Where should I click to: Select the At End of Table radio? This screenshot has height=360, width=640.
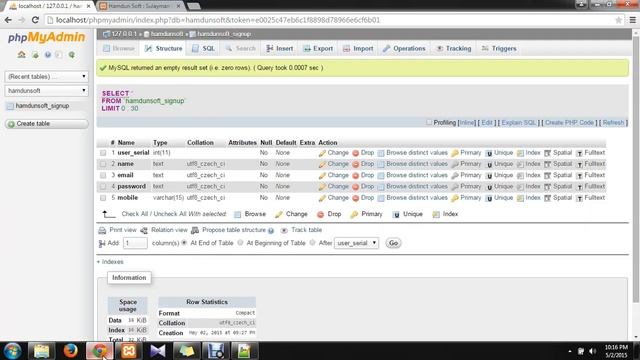tap(184, 243)
